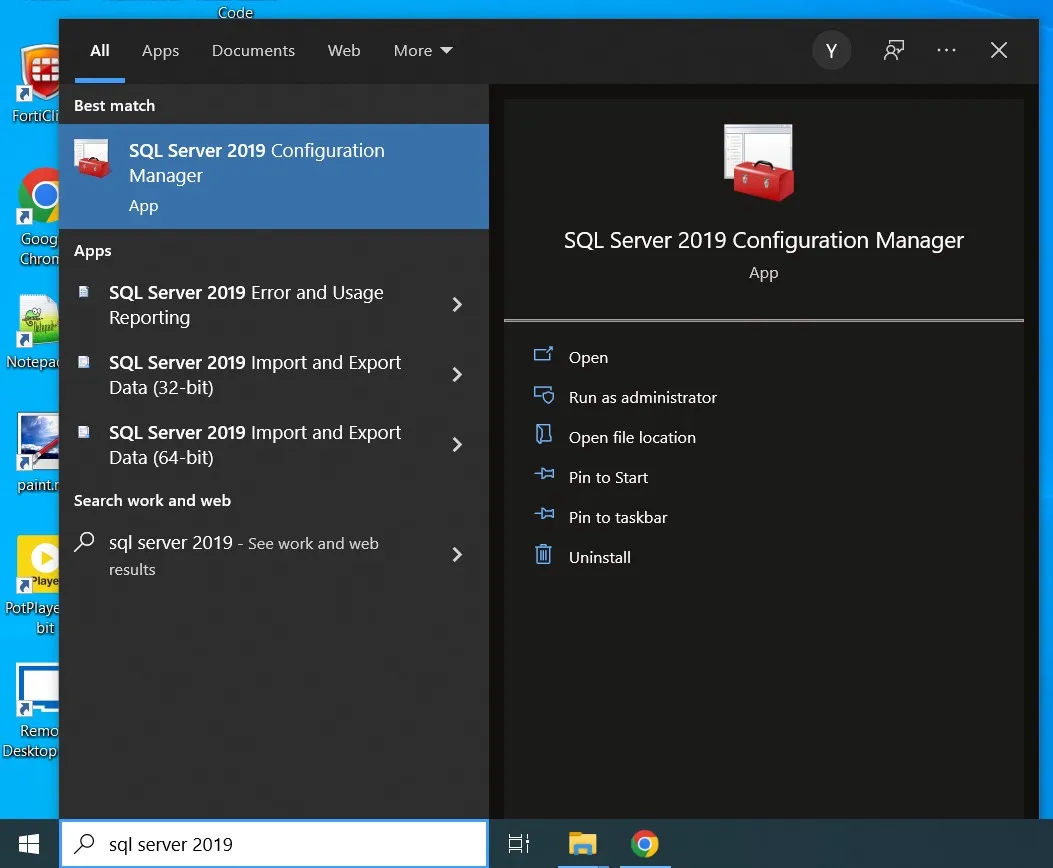The height and width of the screenshot is (868, 1053).
Task: Select the Notepad++ desktop shortcut
Action: tap(32, 332)
